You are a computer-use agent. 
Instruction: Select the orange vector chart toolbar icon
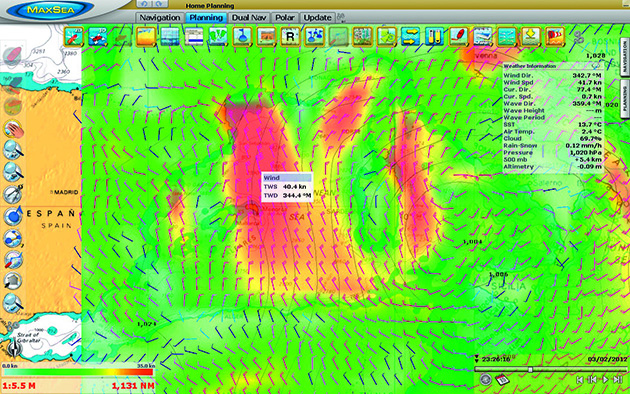click(146, 36)
